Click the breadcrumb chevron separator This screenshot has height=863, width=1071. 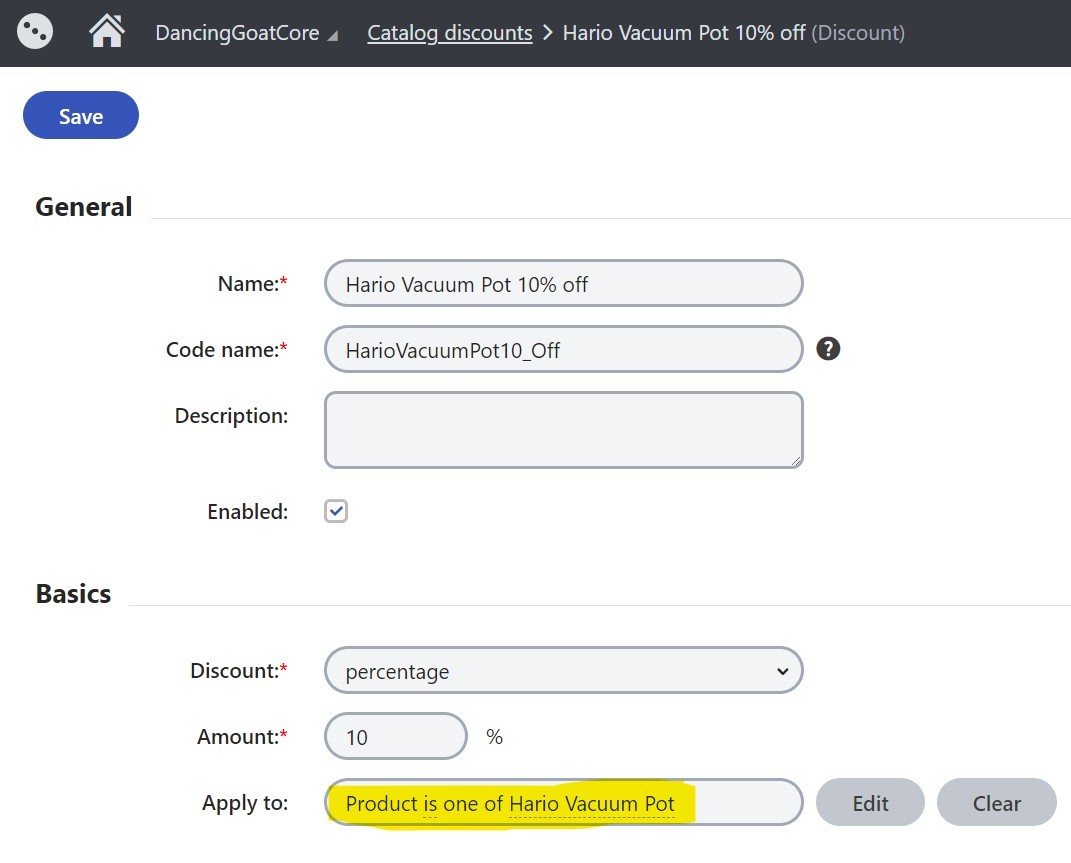(547, 33)
